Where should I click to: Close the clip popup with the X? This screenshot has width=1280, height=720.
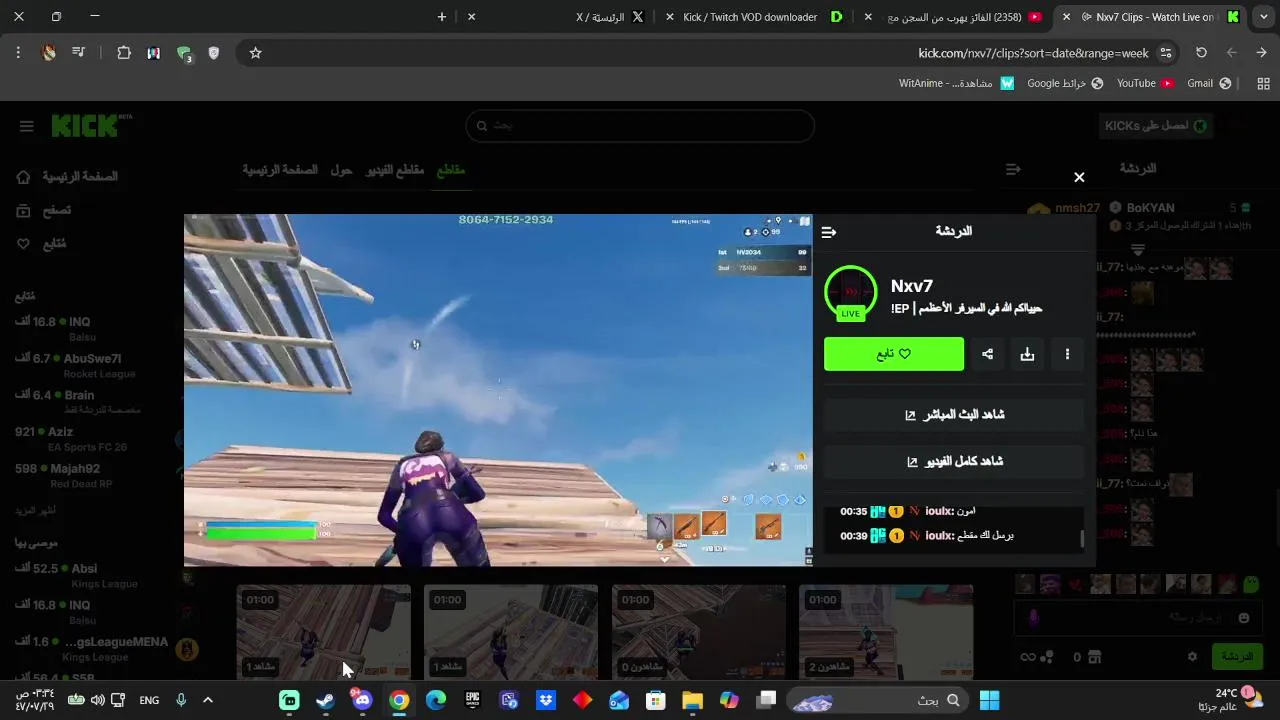coord(1079,177)
